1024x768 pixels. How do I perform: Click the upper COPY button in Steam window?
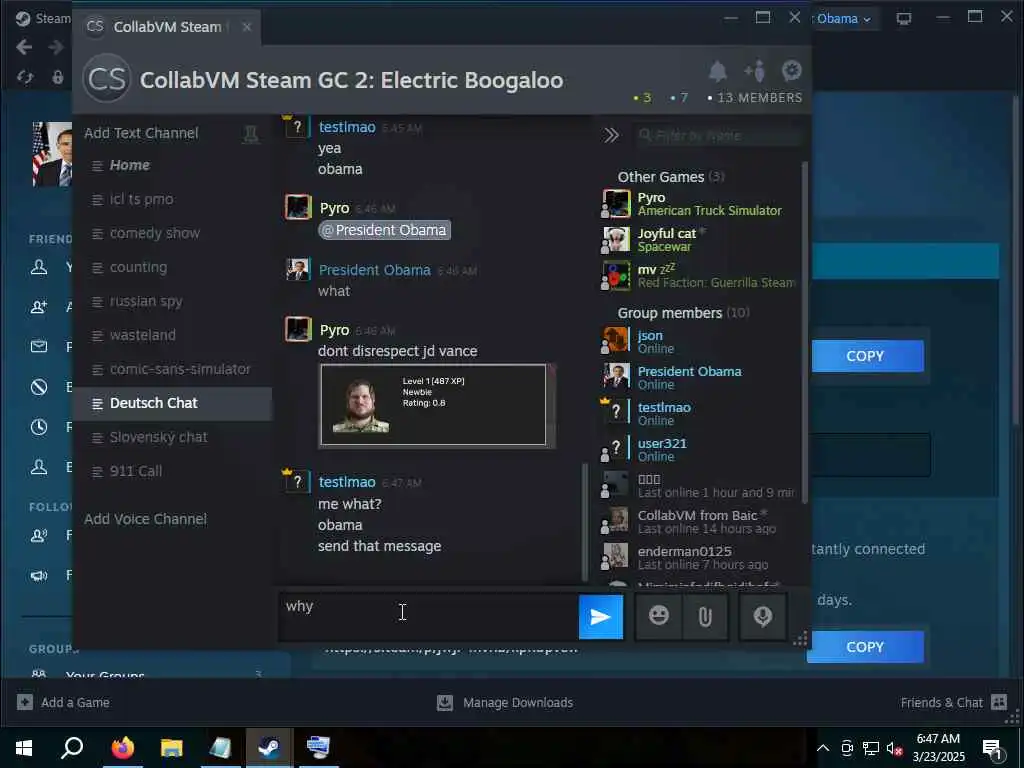pos(867,356)
